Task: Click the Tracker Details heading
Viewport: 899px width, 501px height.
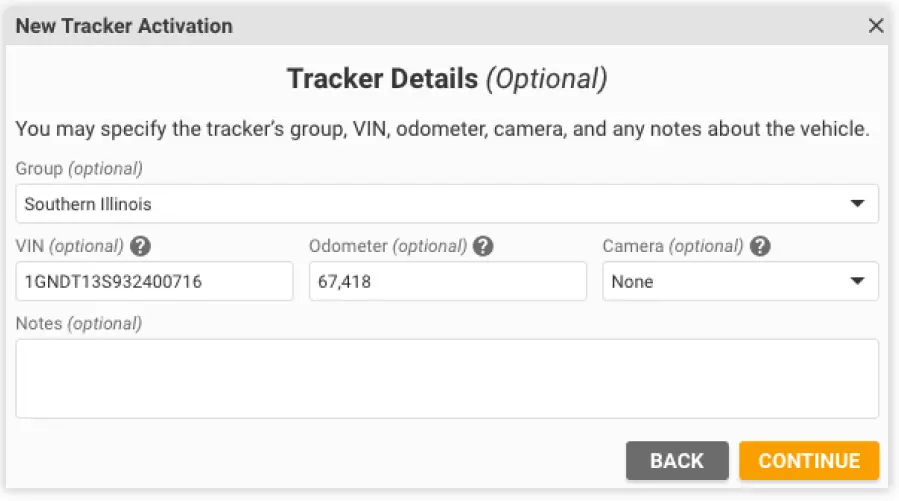Action: [446, 79]
